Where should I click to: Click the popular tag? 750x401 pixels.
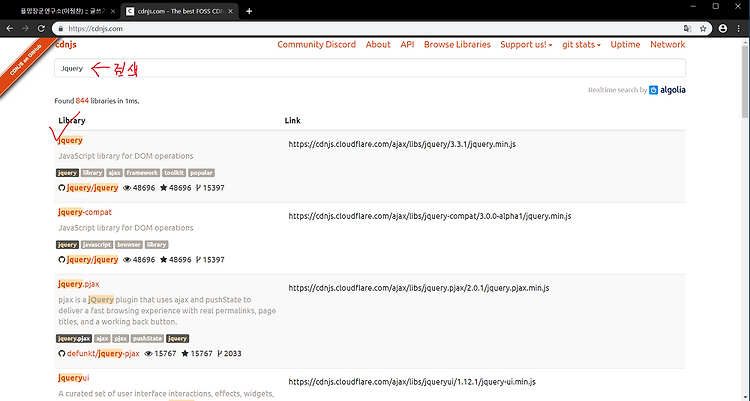tap(201, 173)
